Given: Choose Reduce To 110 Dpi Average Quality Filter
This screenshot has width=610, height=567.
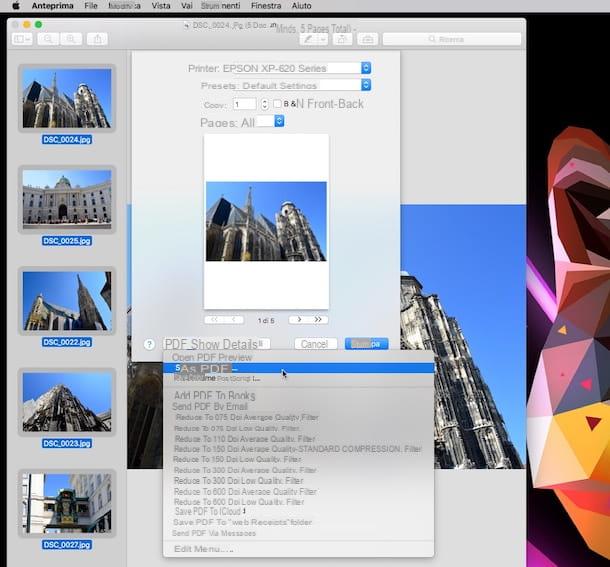Looking at the screenshot, I should click(x=298, y=439).
